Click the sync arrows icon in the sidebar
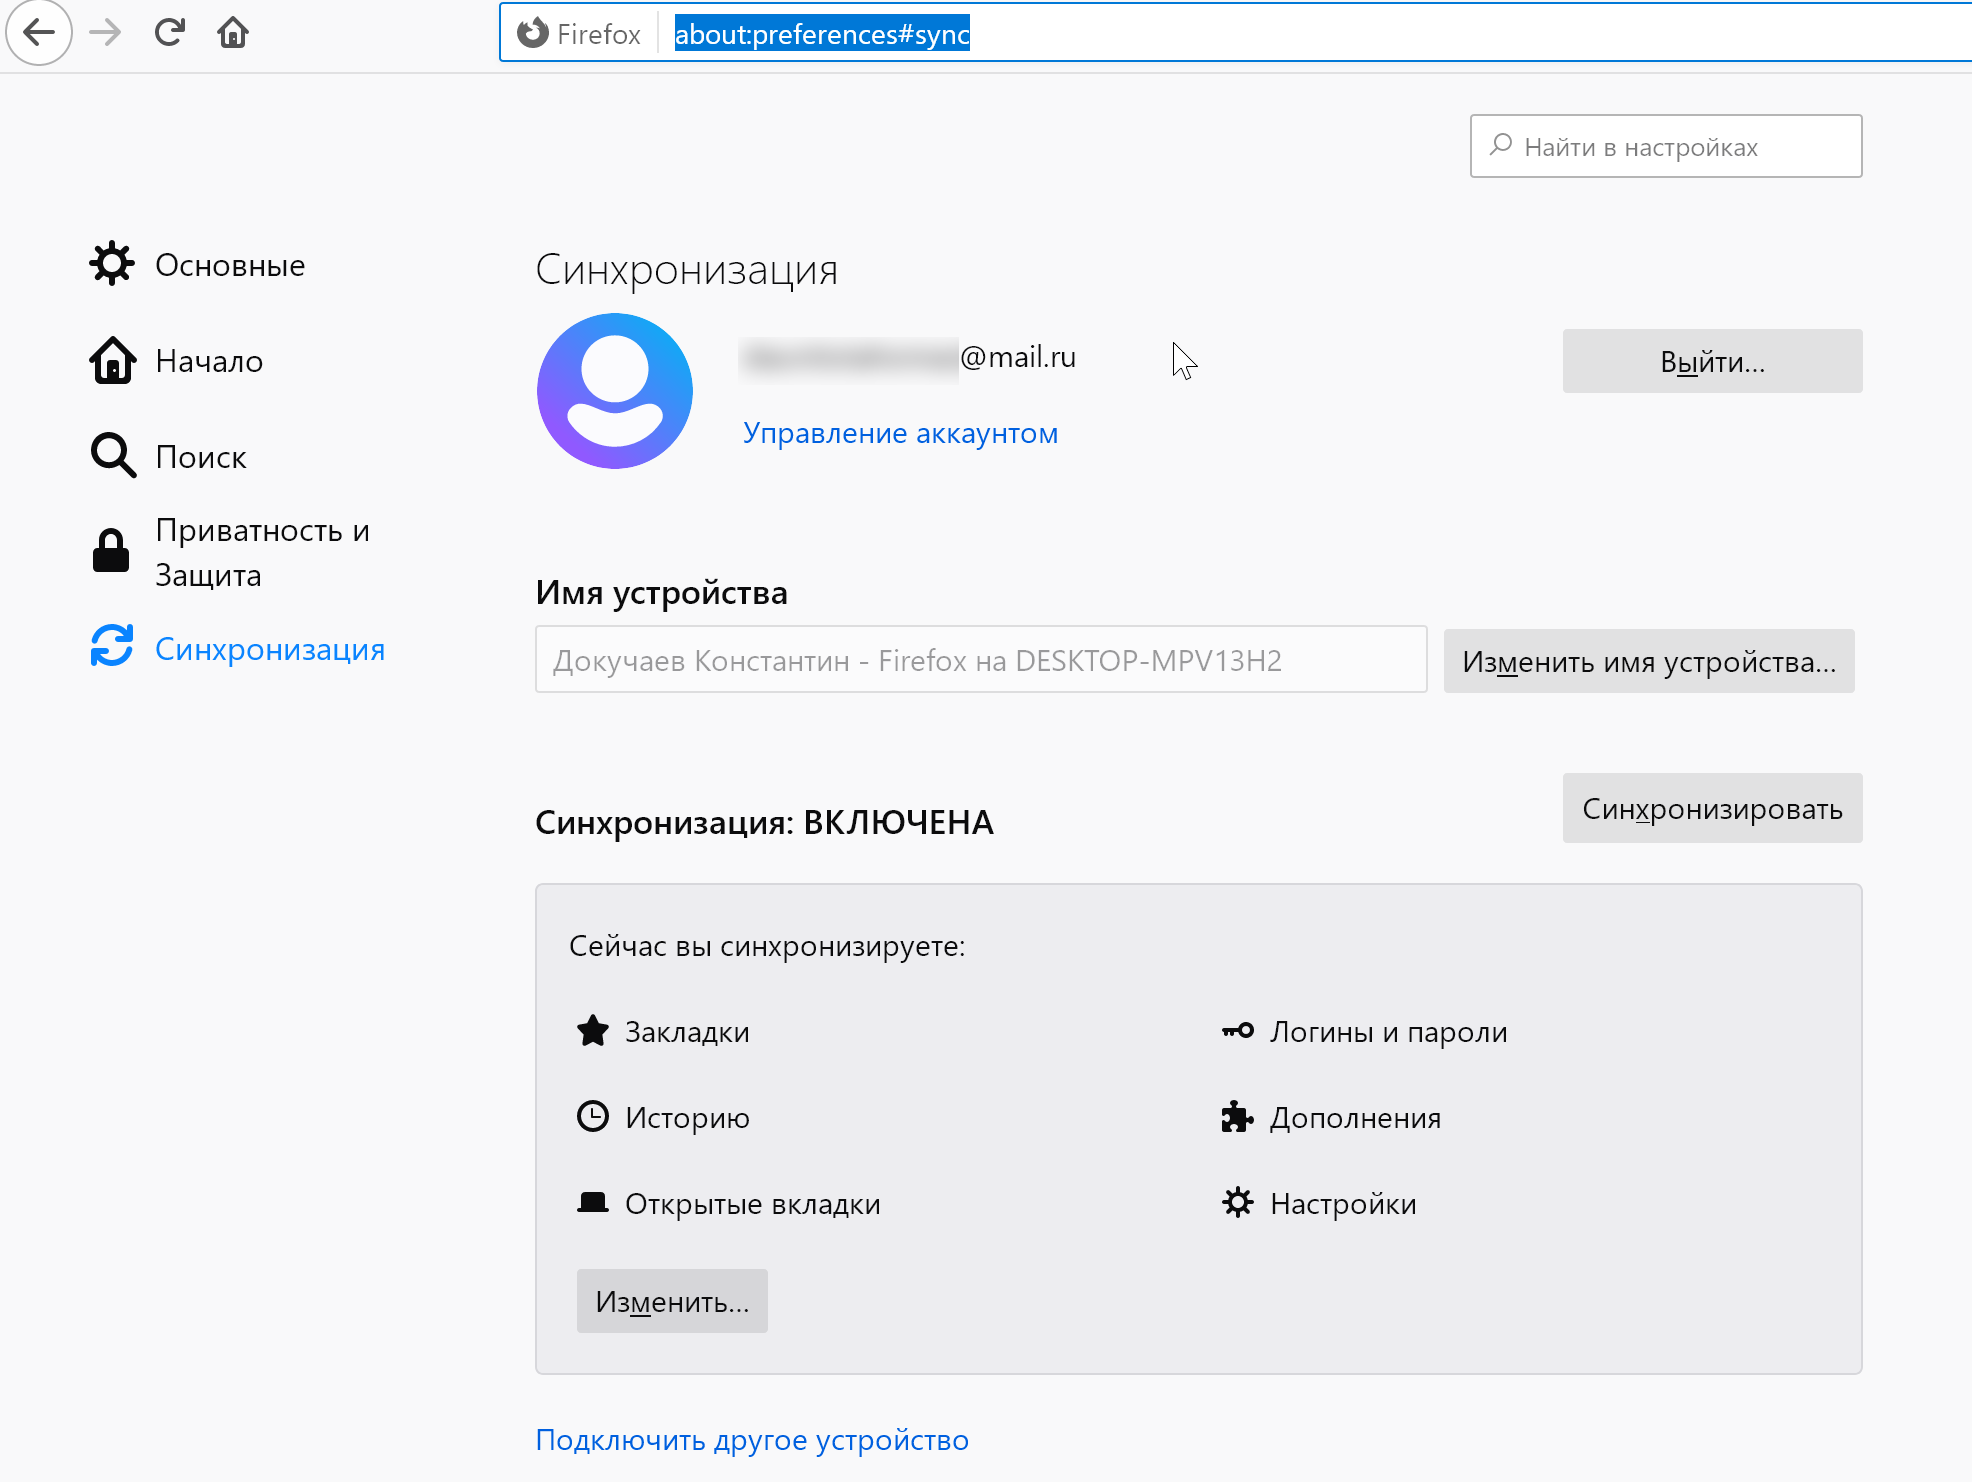 112,646
